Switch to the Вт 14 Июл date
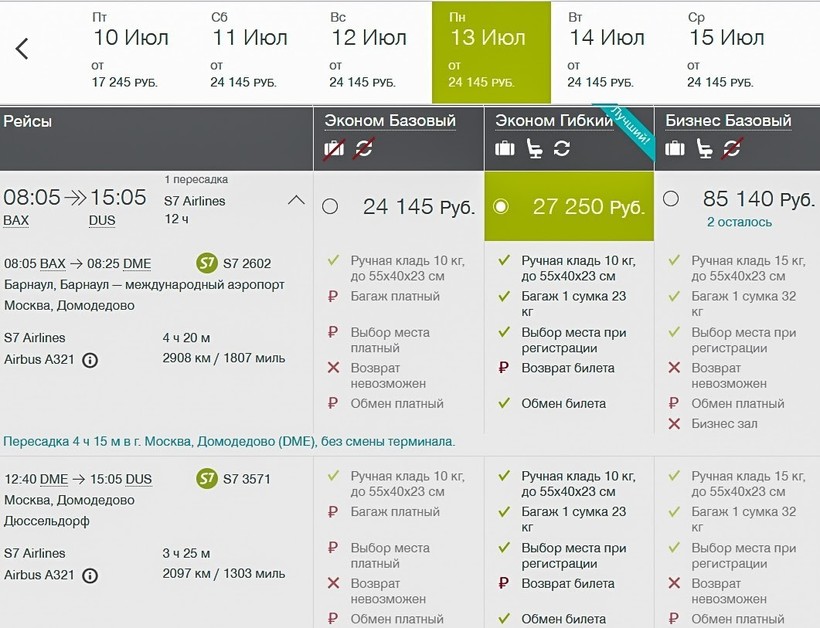This screenshot has width=820, height=628. tap(607, 52)
